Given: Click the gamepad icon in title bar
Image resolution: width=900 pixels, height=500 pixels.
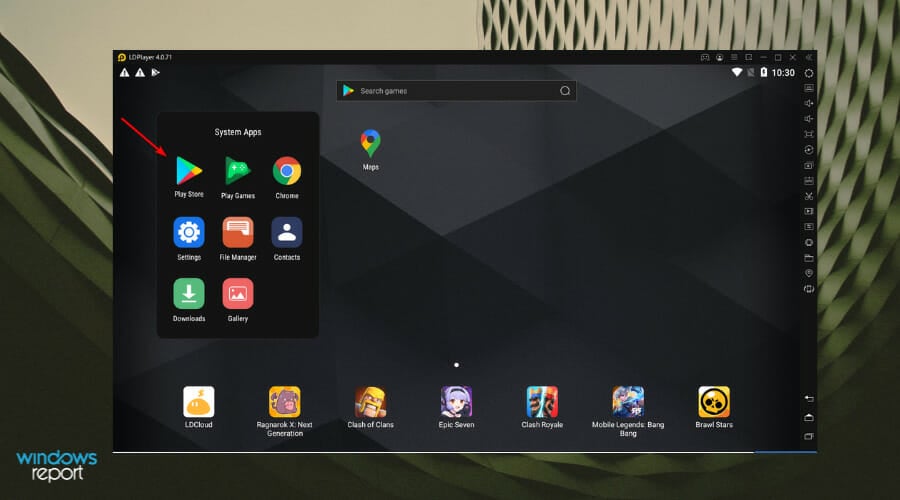Looking at the screenshot, I should click(705, 57).
